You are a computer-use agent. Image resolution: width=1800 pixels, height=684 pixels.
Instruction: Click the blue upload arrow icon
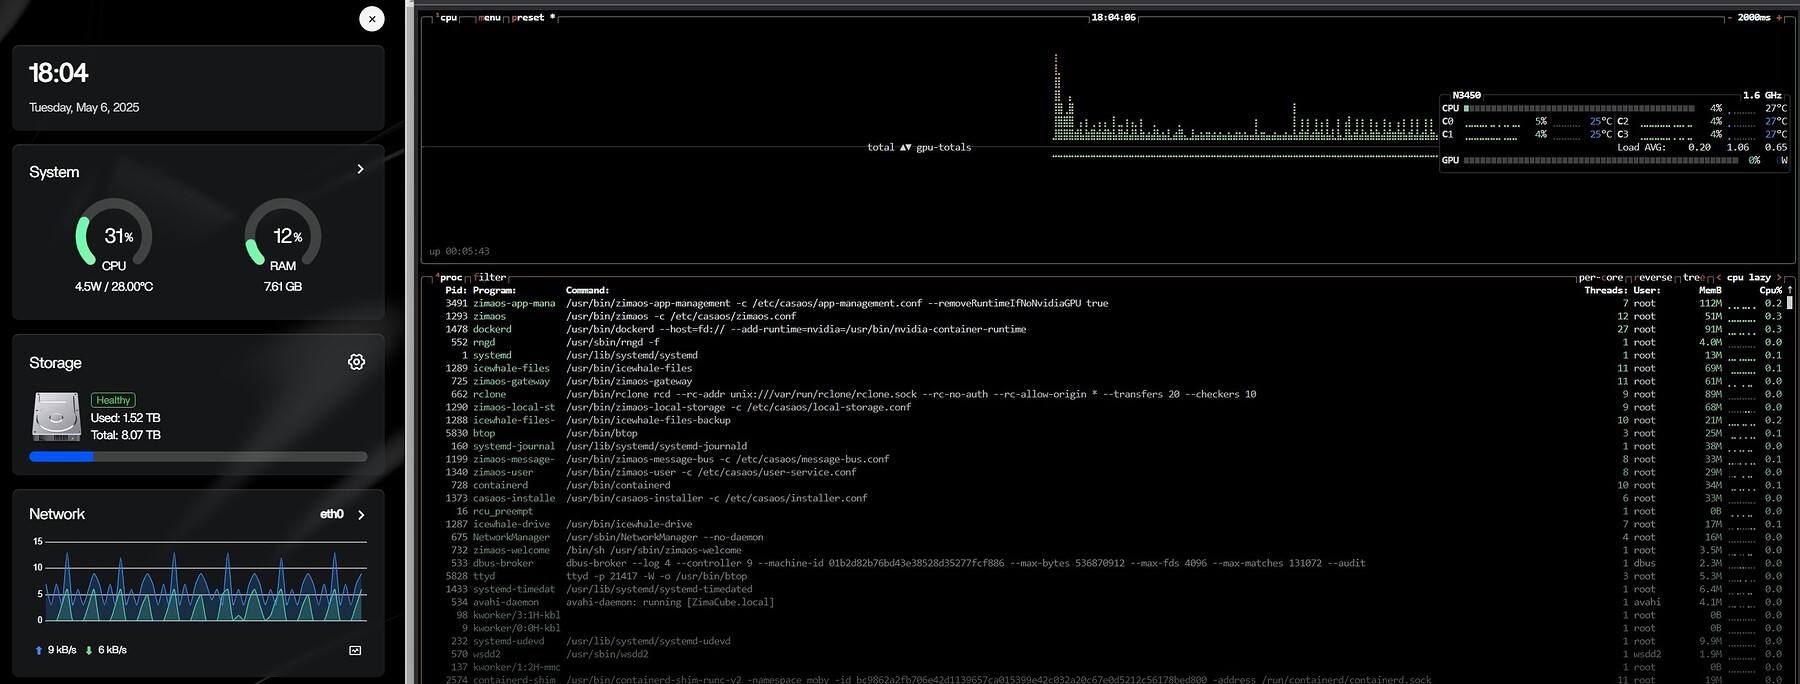39,650
